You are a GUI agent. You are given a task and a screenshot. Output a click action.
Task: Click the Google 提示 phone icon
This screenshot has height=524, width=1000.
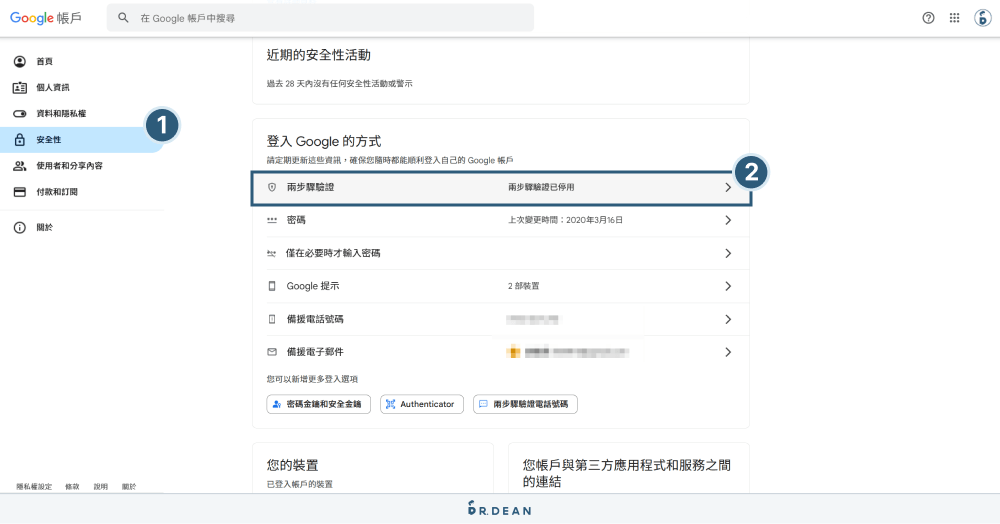click(x=272, y=286)
